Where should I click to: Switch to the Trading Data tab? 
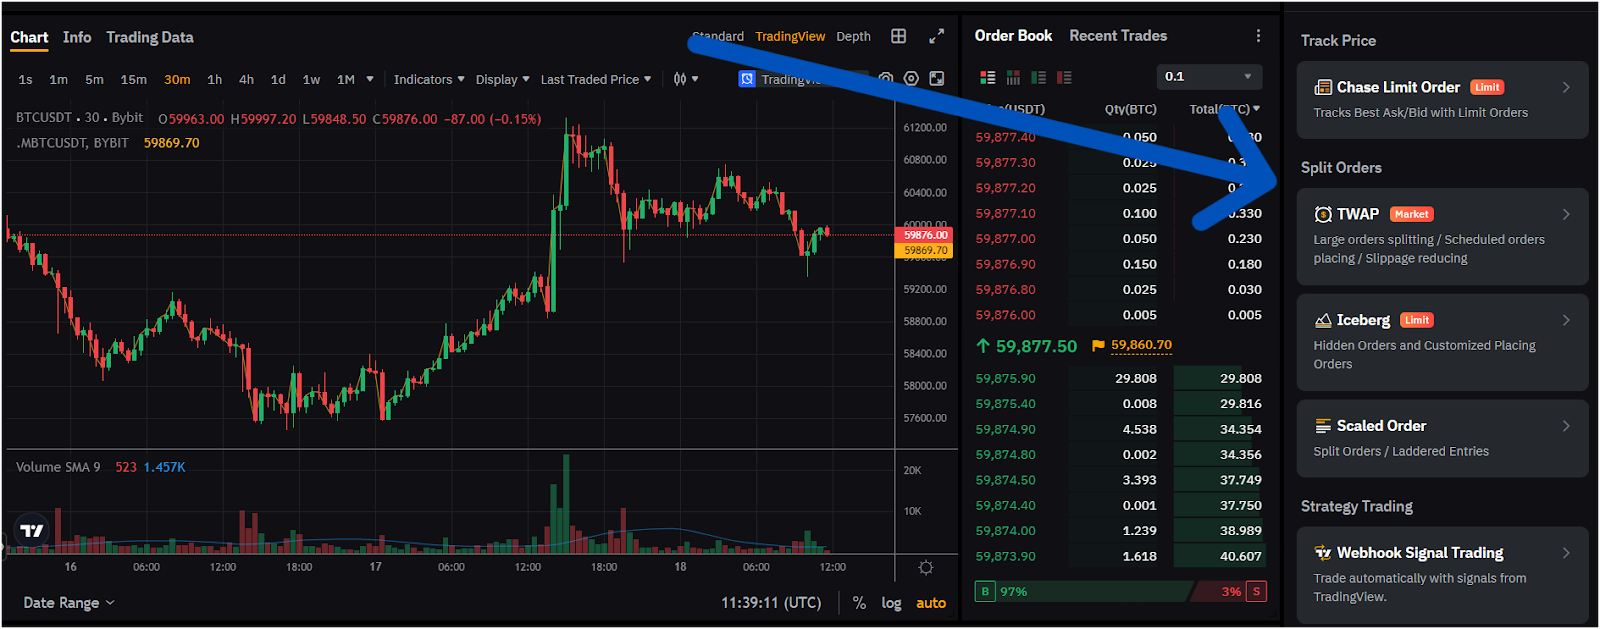(x=150, y=37)
